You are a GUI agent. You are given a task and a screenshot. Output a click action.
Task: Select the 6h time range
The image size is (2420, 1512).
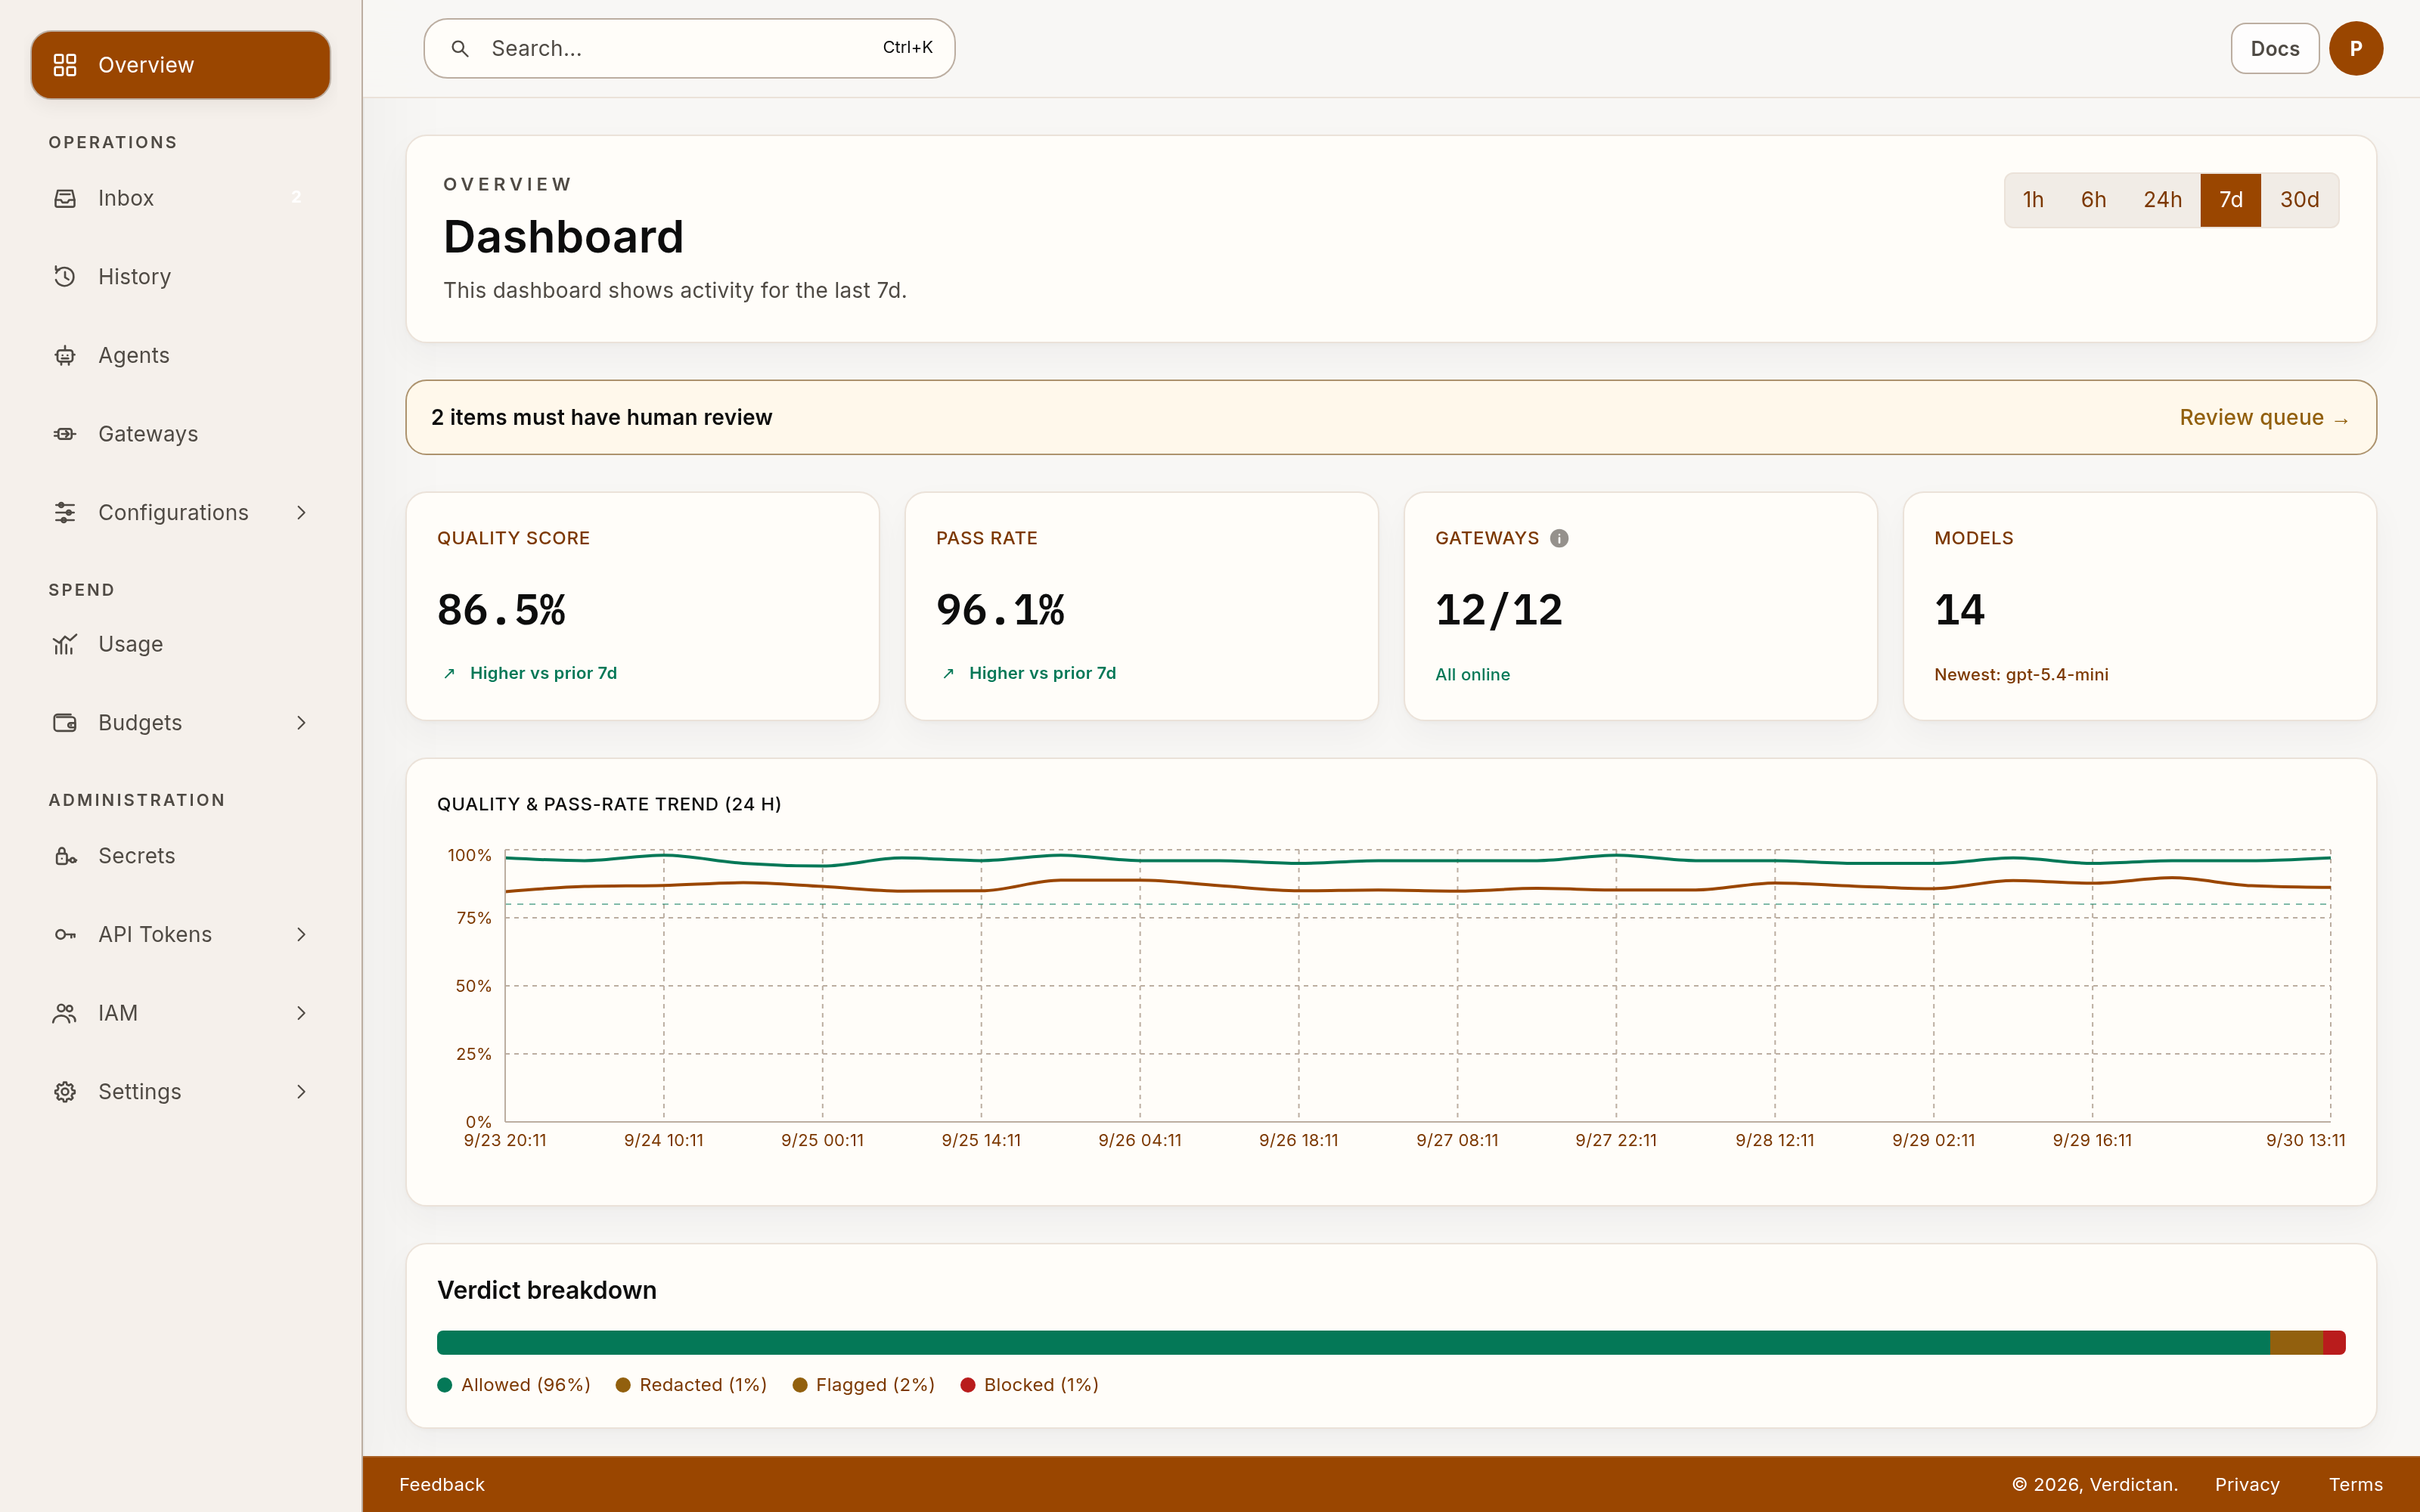click(2093, 200)
